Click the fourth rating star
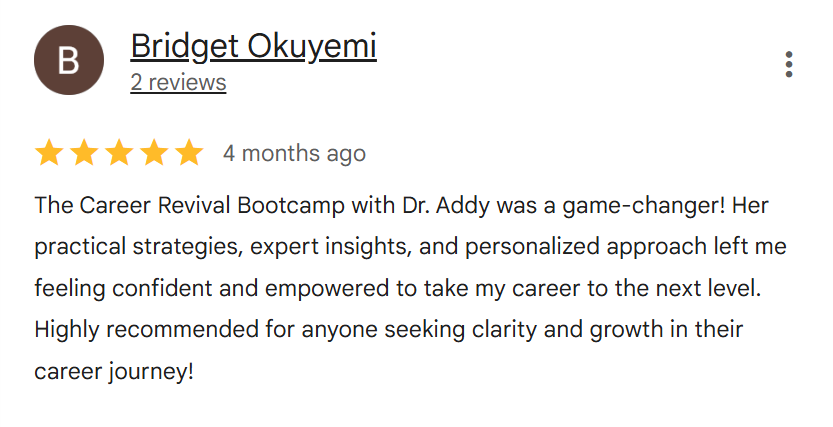833x427 pixels. pyautogui.click(x=154, y=153)
